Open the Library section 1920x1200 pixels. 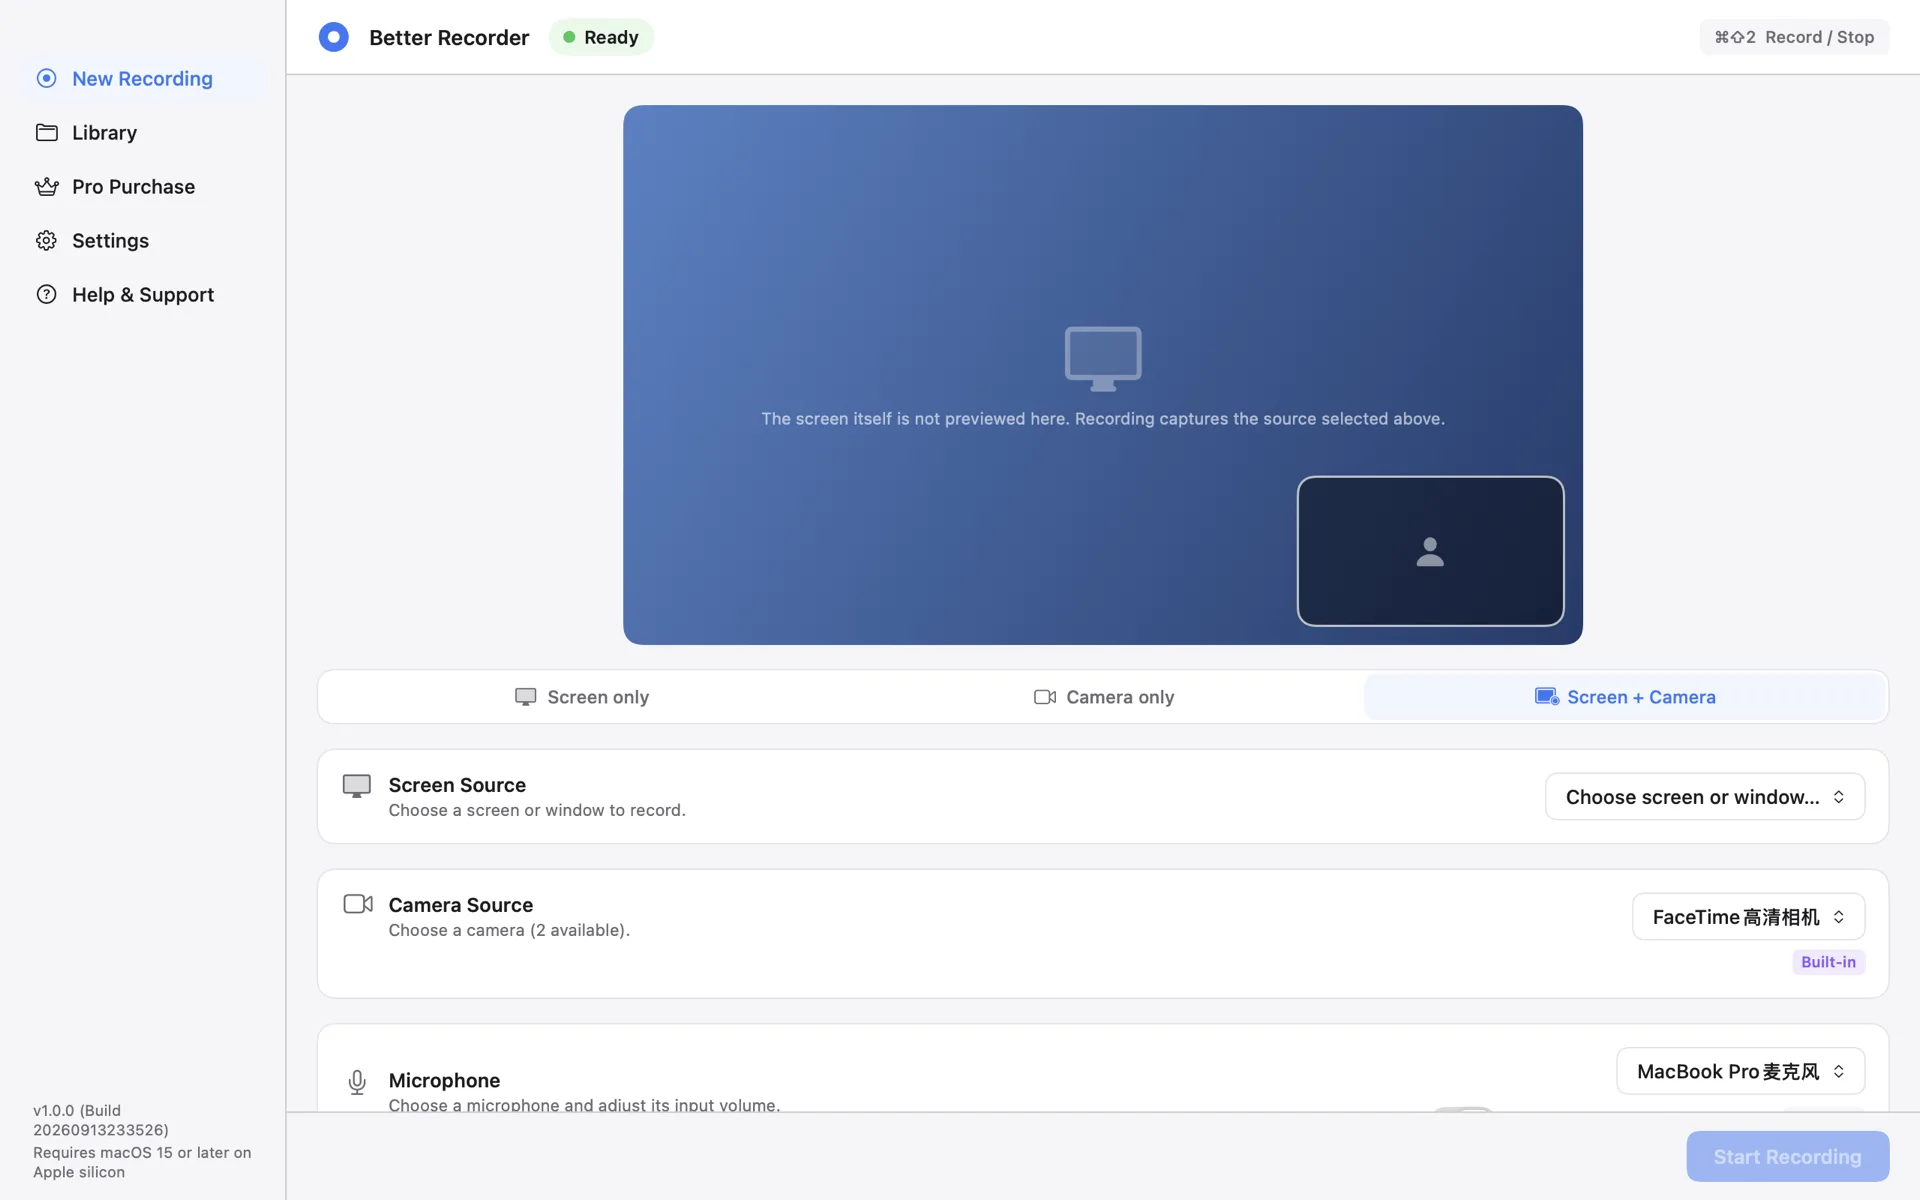tap(142, 132)
